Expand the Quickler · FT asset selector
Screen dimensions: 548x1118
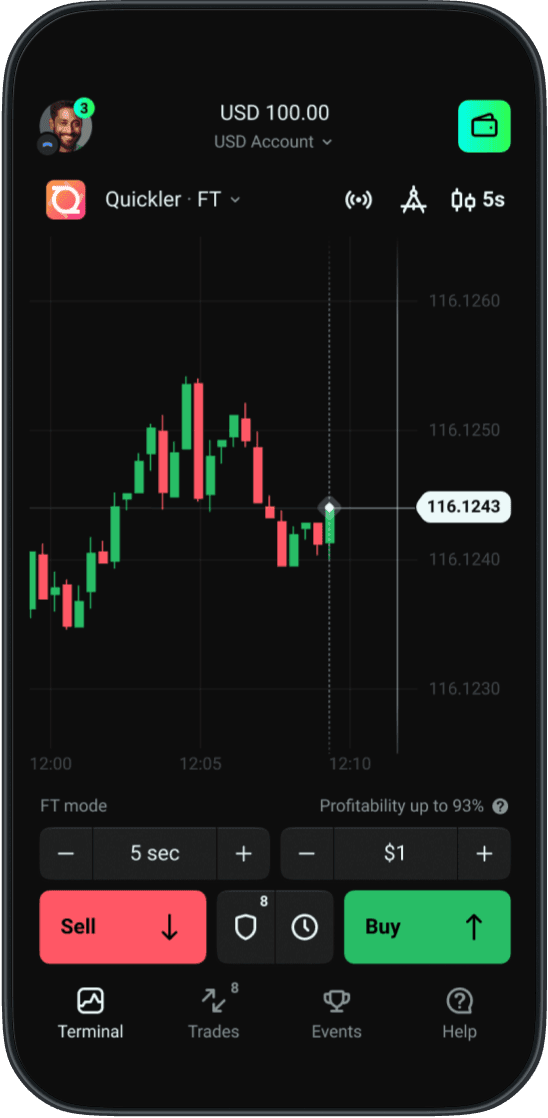click(173, 200)
